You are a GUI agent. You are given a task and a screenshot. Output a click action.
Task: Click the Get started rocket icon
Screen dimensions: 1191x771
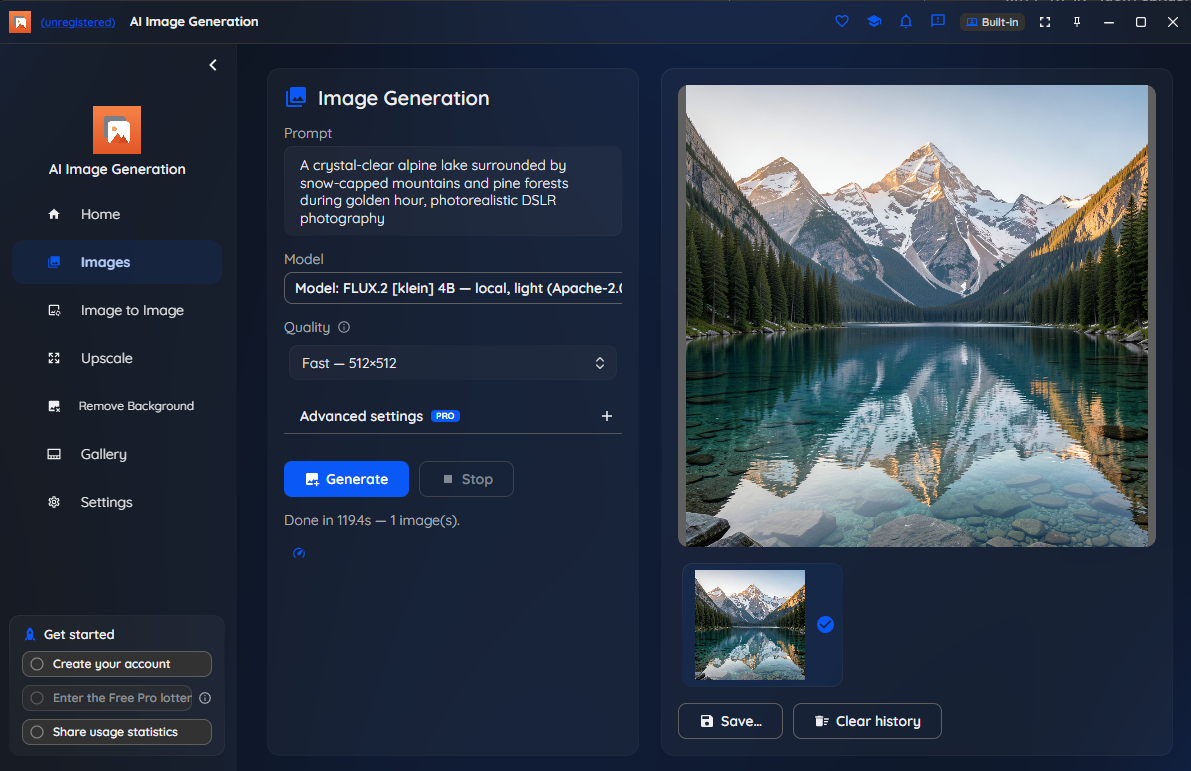click(30, 634)
